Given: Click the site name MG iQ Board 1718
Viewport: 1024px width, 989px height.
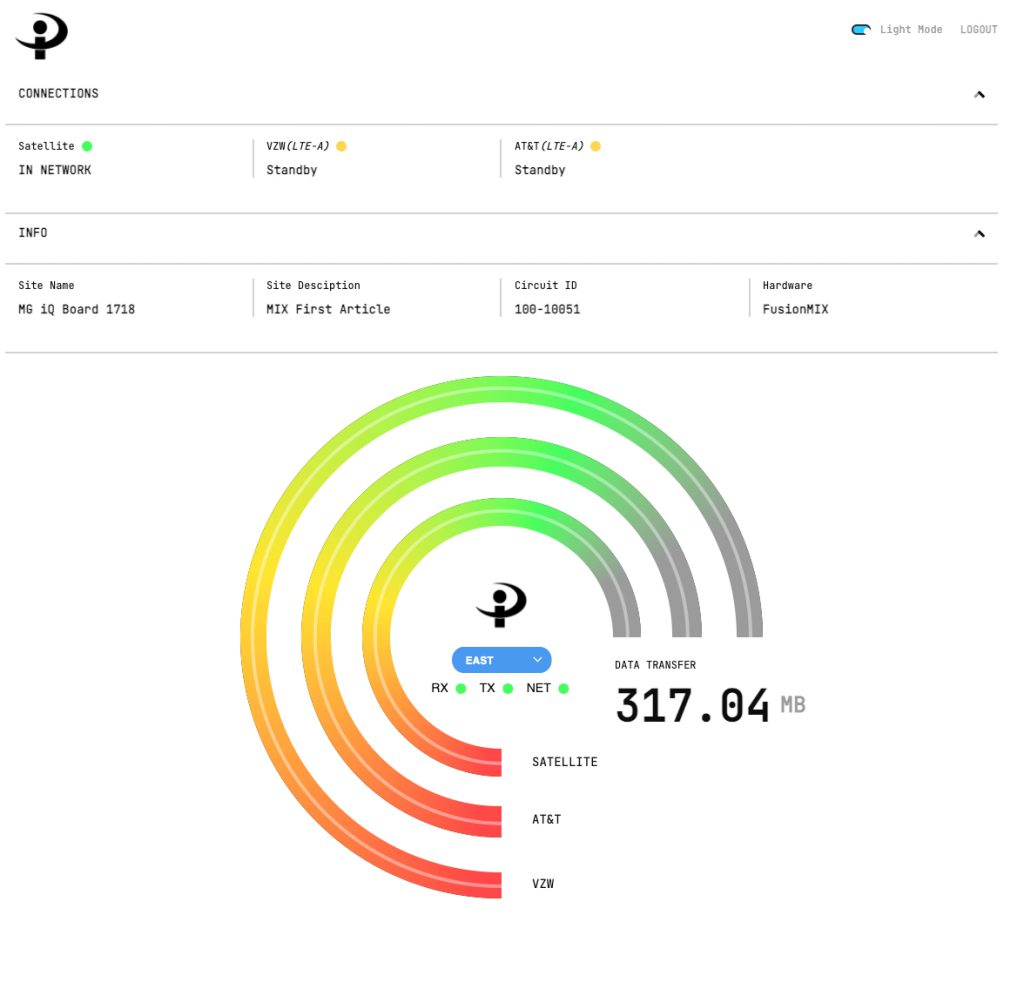Looking at the screenshot, I should 76,309.
